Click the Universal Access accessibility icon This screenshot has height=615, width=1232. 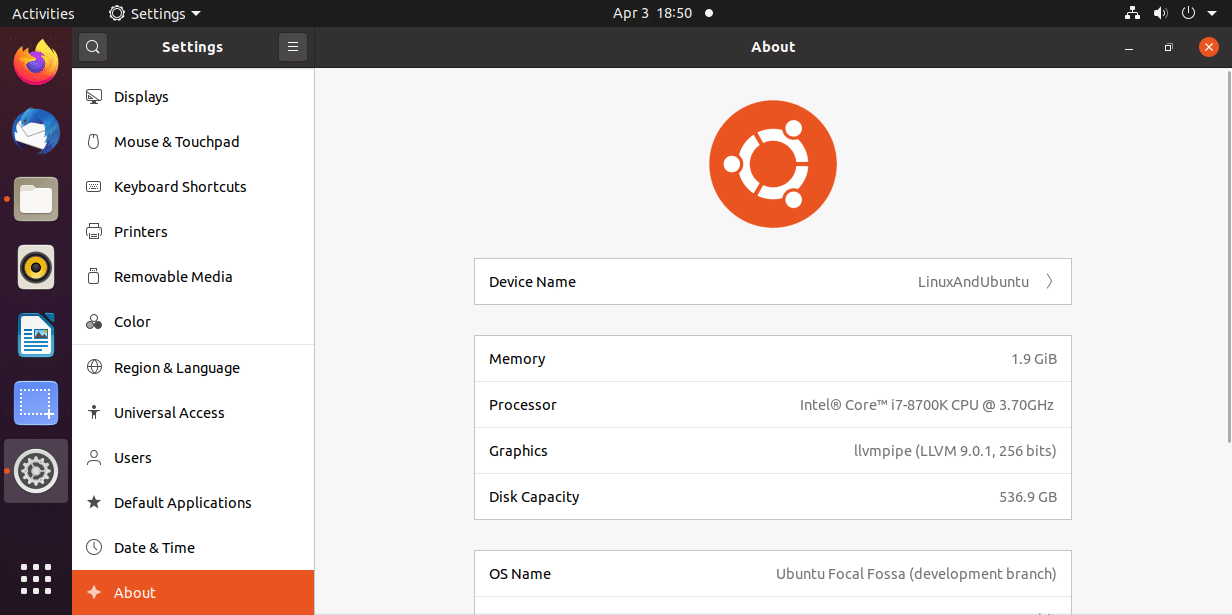93,412
